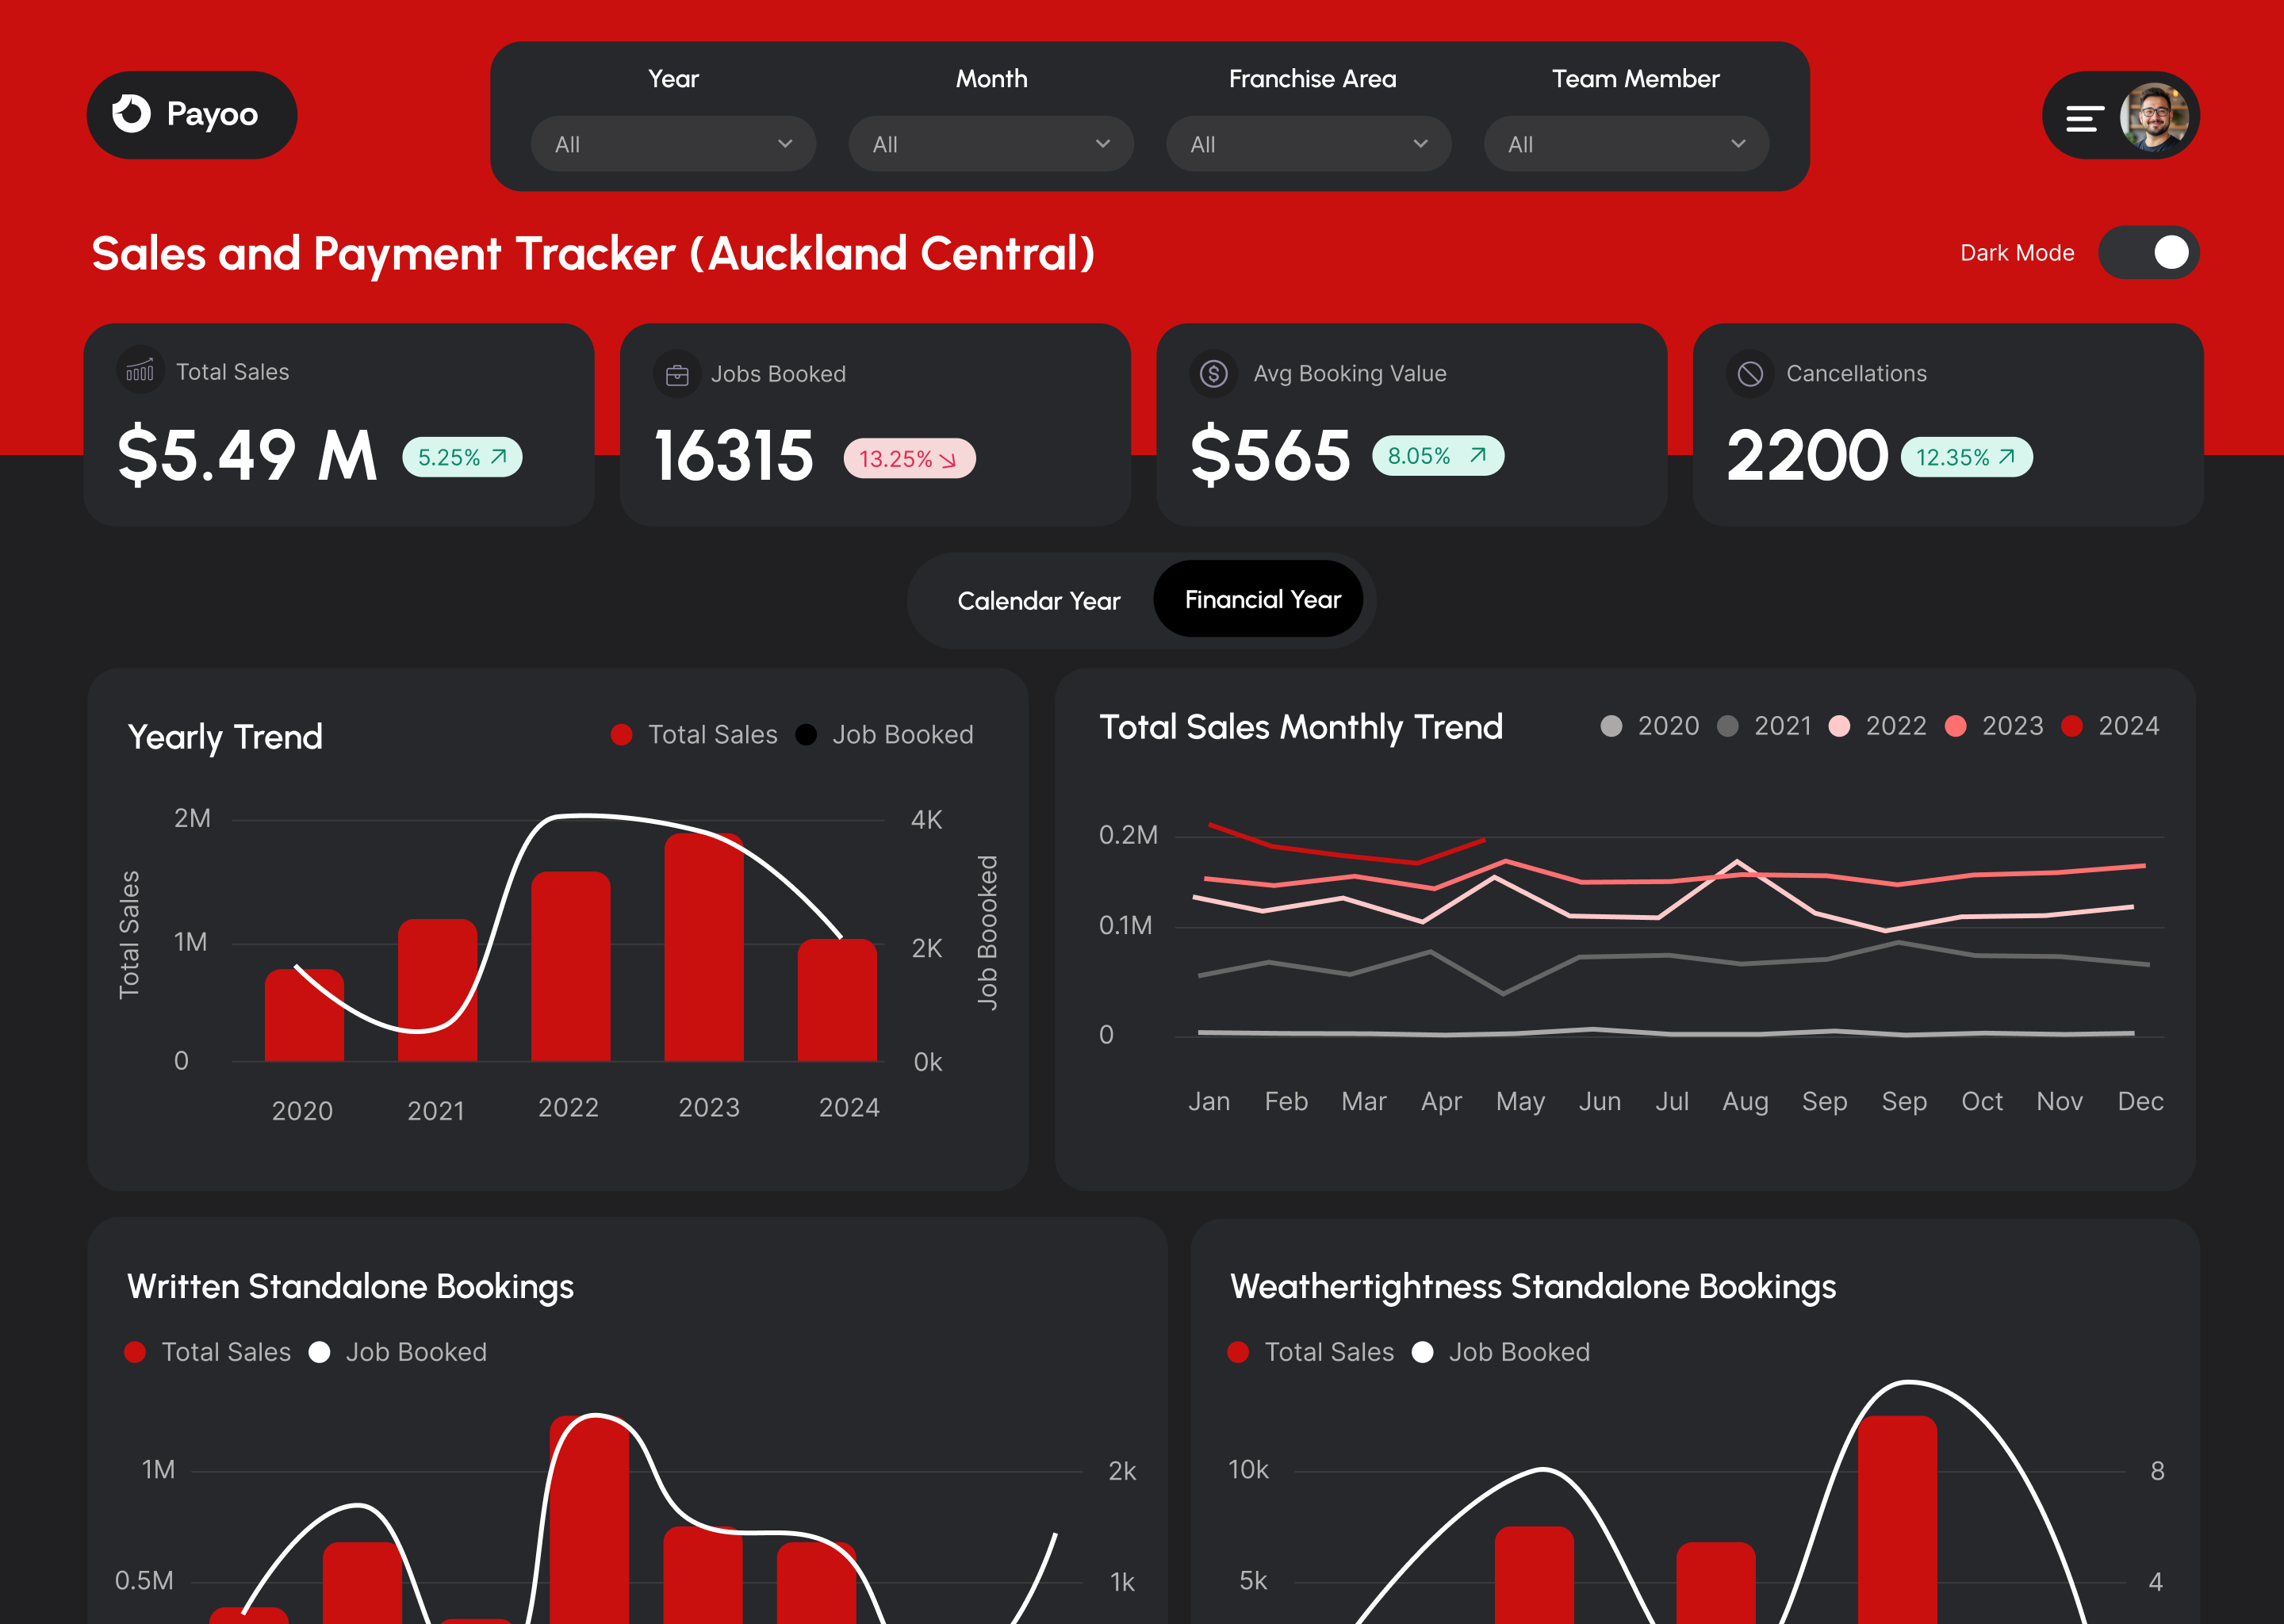Click the user profile avatar
Screen dimensions: 2284x1624
(2153, 117)
